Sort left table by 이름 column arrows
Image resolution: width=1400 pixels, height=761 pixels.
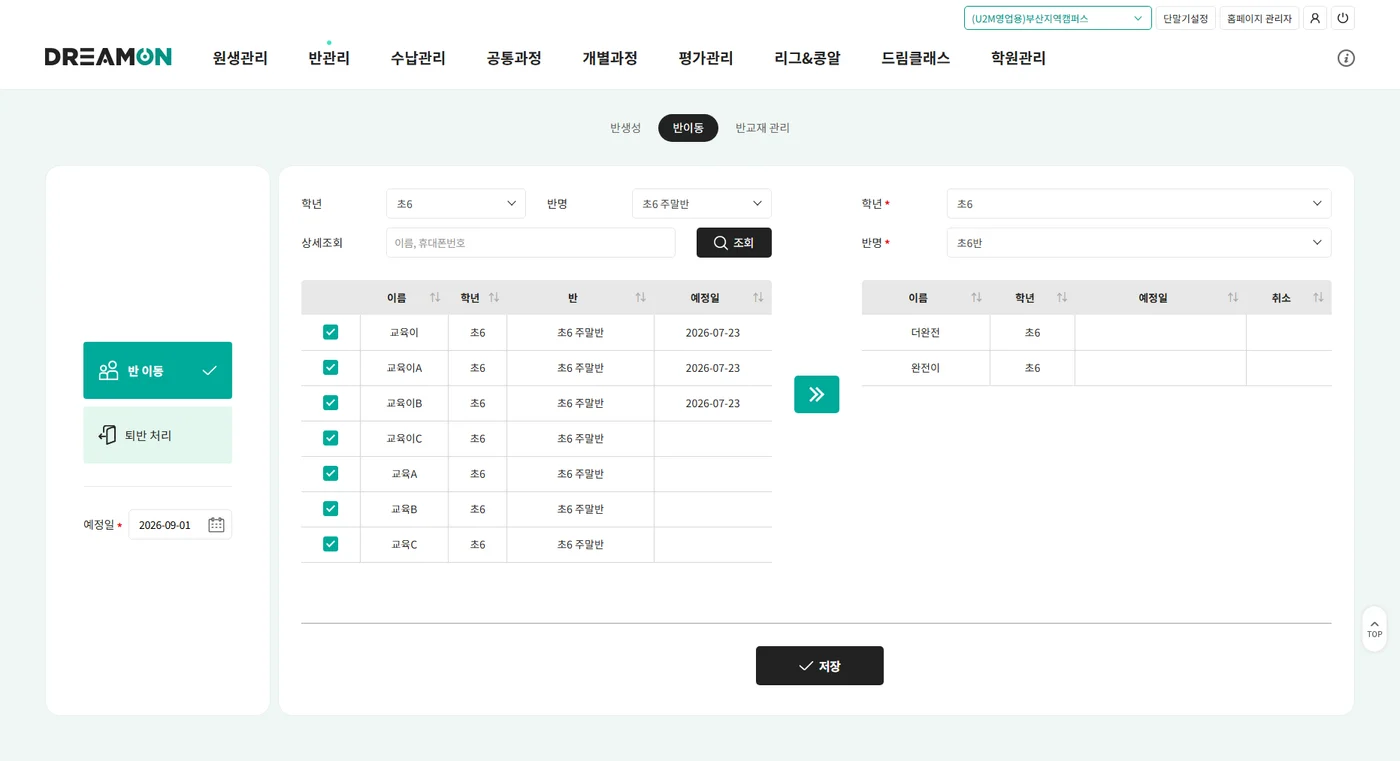point(435,298)
